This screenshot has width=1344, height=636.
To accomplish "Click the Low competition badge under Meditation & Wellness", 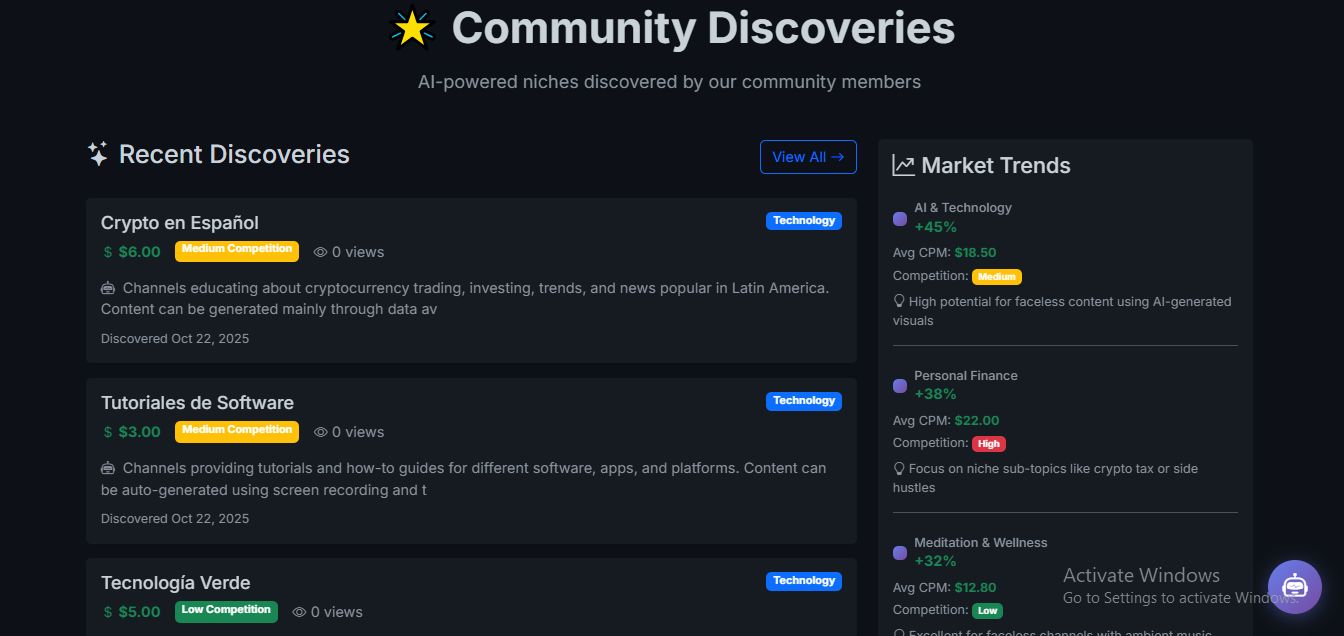I will 987,610.
